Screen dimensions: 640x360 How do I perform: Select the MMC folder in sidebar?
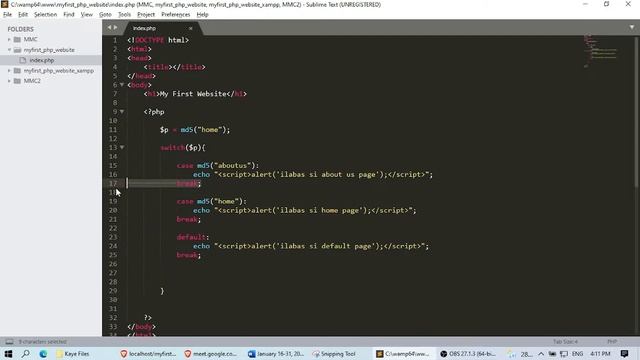pyautogui.click(x=31, y=39)
